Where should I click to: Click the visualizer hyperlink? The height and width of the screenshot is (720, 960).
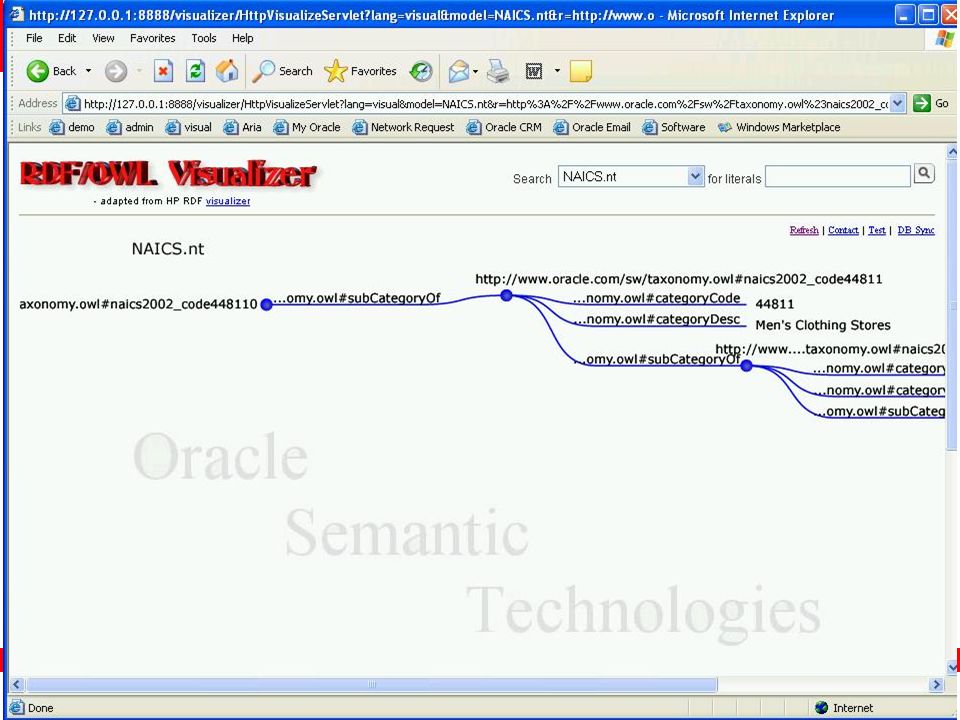click(228, 201)
